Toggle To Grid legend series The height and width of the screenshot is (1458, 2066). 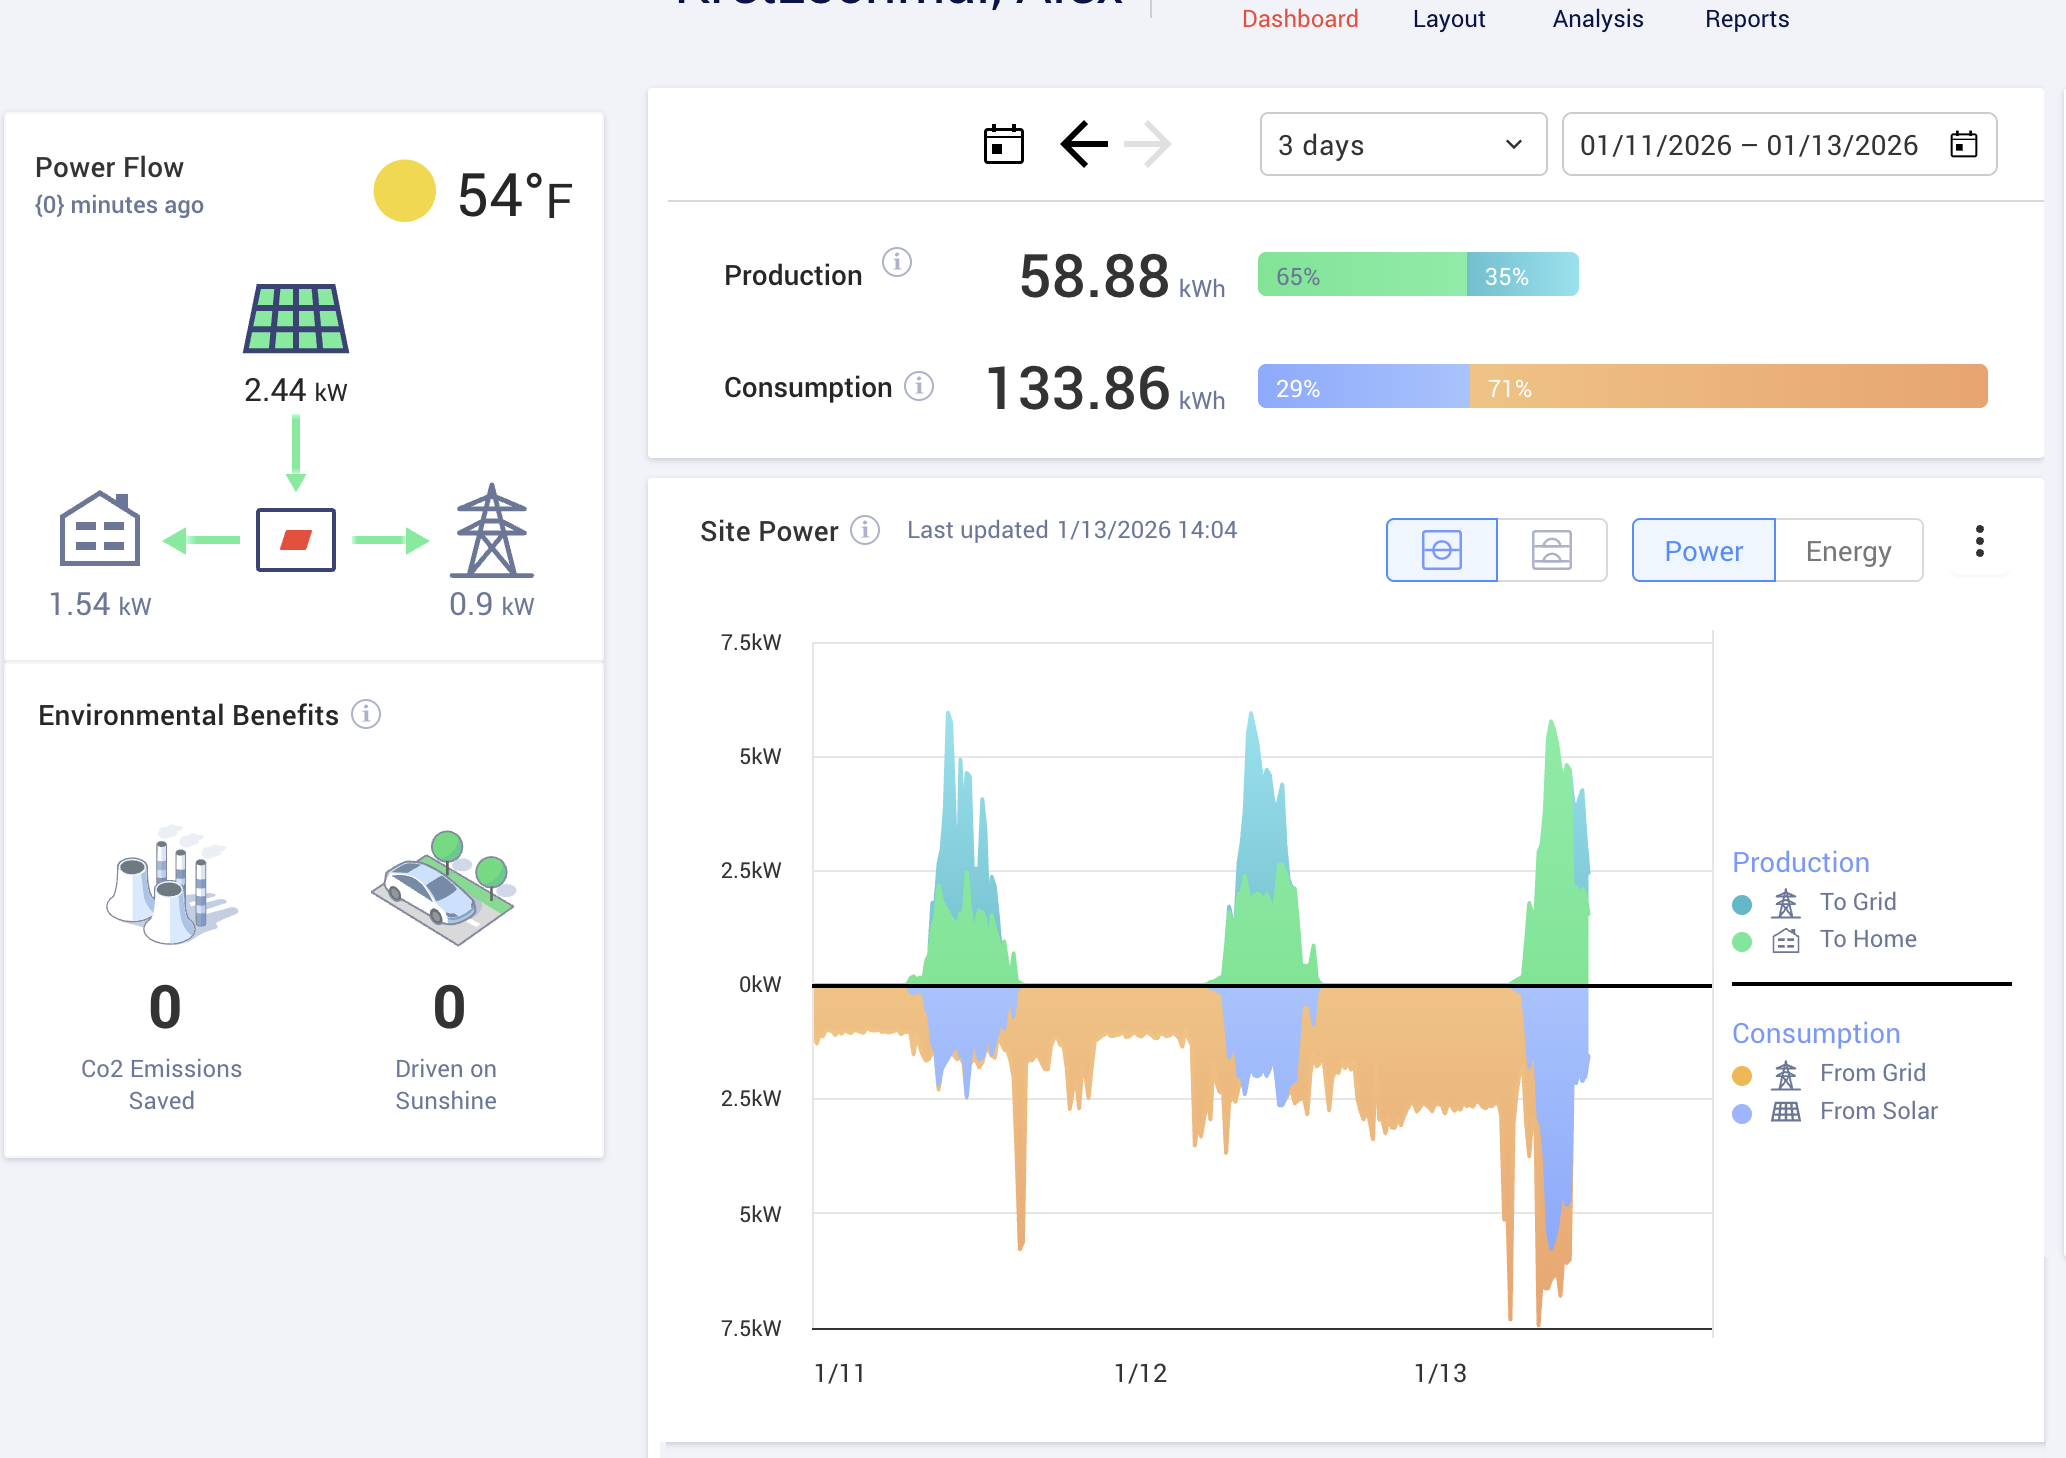click(x=1856, y=902)
